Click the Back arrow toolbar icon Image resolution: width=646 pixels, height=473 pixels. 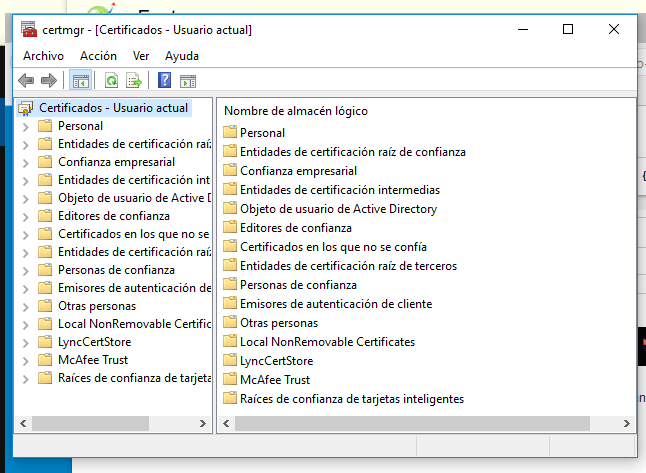pos(26,81)
